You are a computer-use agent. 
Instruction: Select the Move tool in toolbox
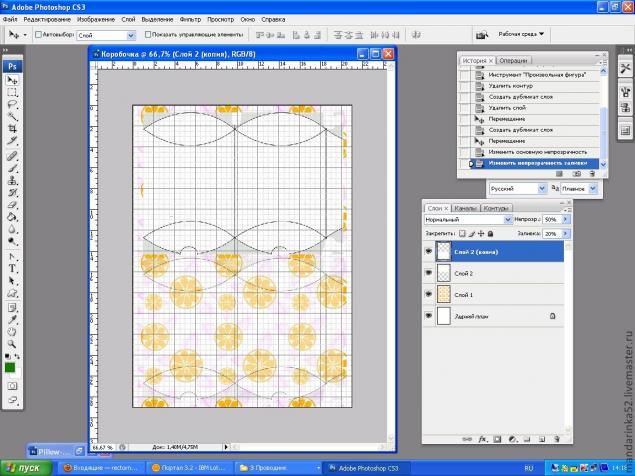(13, 80)
